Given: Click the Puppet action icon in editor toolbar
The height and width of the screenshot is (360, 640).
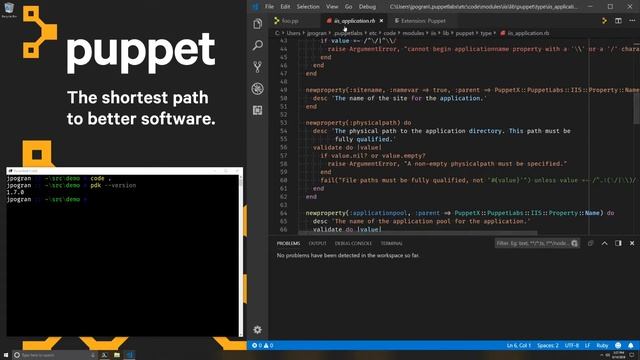Looking at the screenshot, I should (604, 21).
